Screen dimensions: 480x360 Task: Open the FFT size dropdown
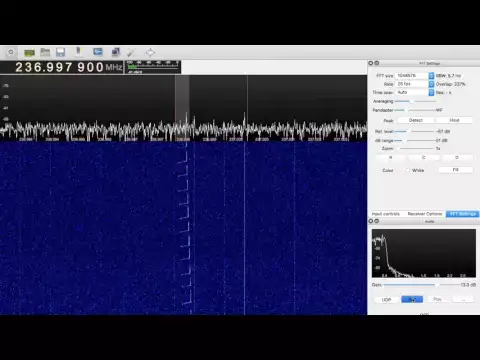(x=415, y=76)
